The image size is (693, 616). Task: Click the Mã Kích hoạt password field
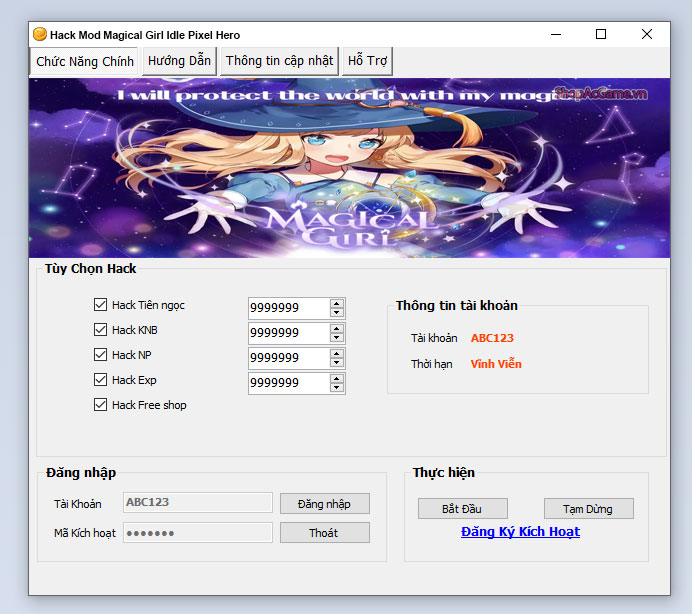coord(198,532)
